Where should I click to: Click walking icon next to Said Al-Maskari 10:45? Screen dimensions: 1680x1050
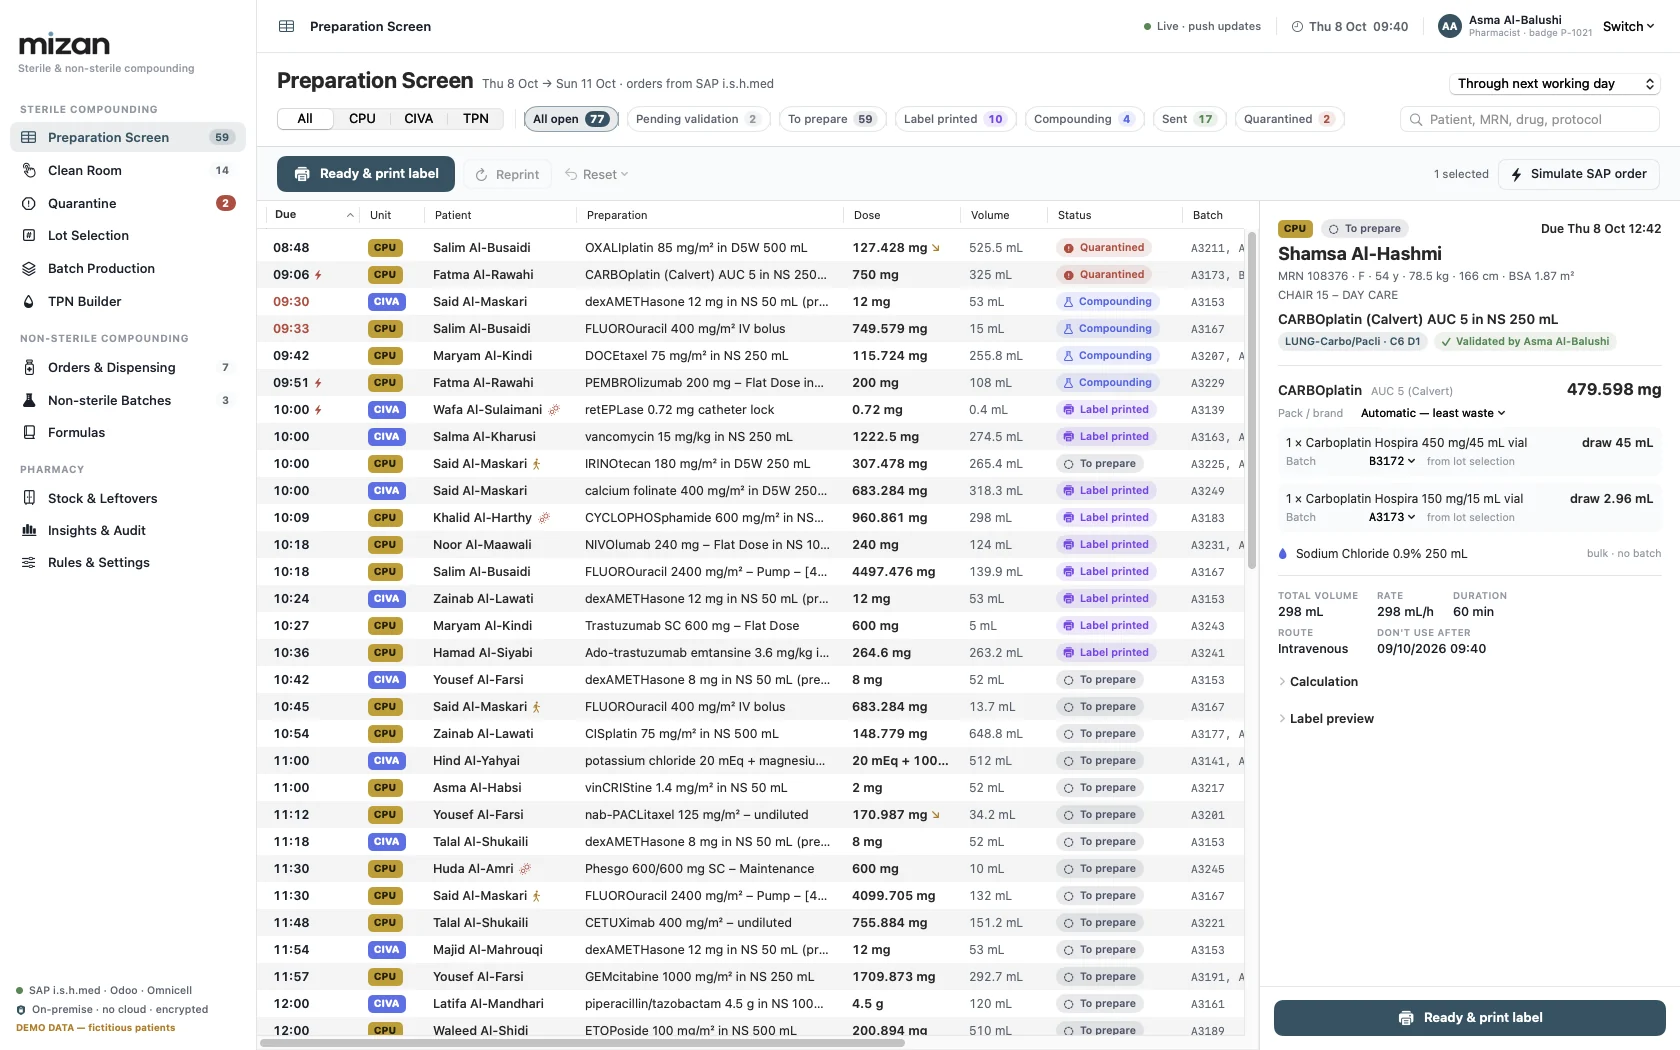[x=536, y=706]
